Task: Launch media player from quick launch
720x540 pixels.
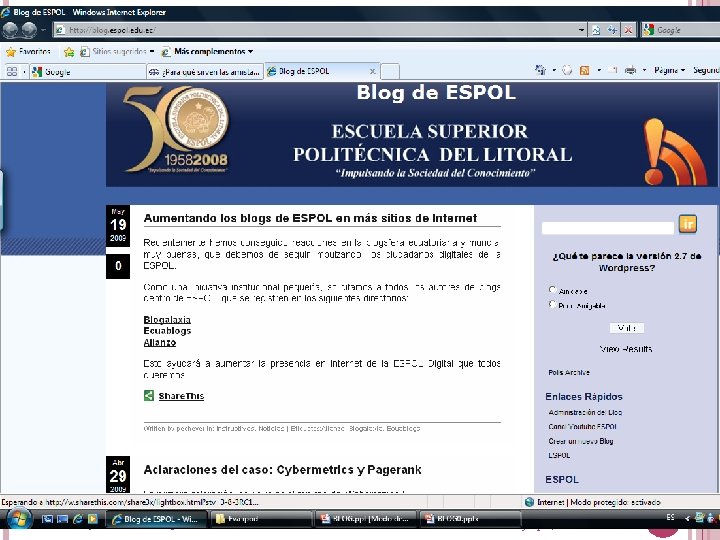Action: [x=93, y=519]
